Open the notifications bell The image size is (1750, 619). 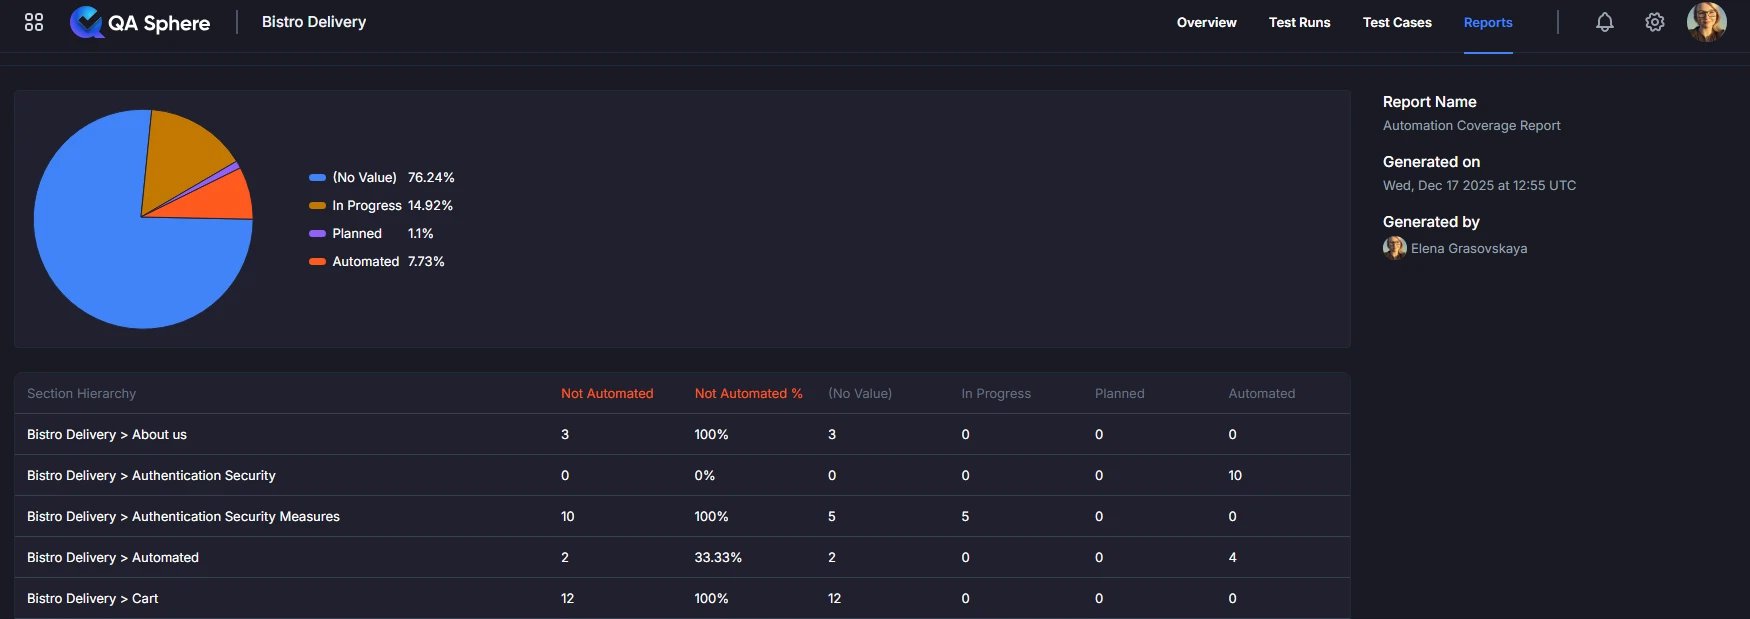coord(1604,22)
